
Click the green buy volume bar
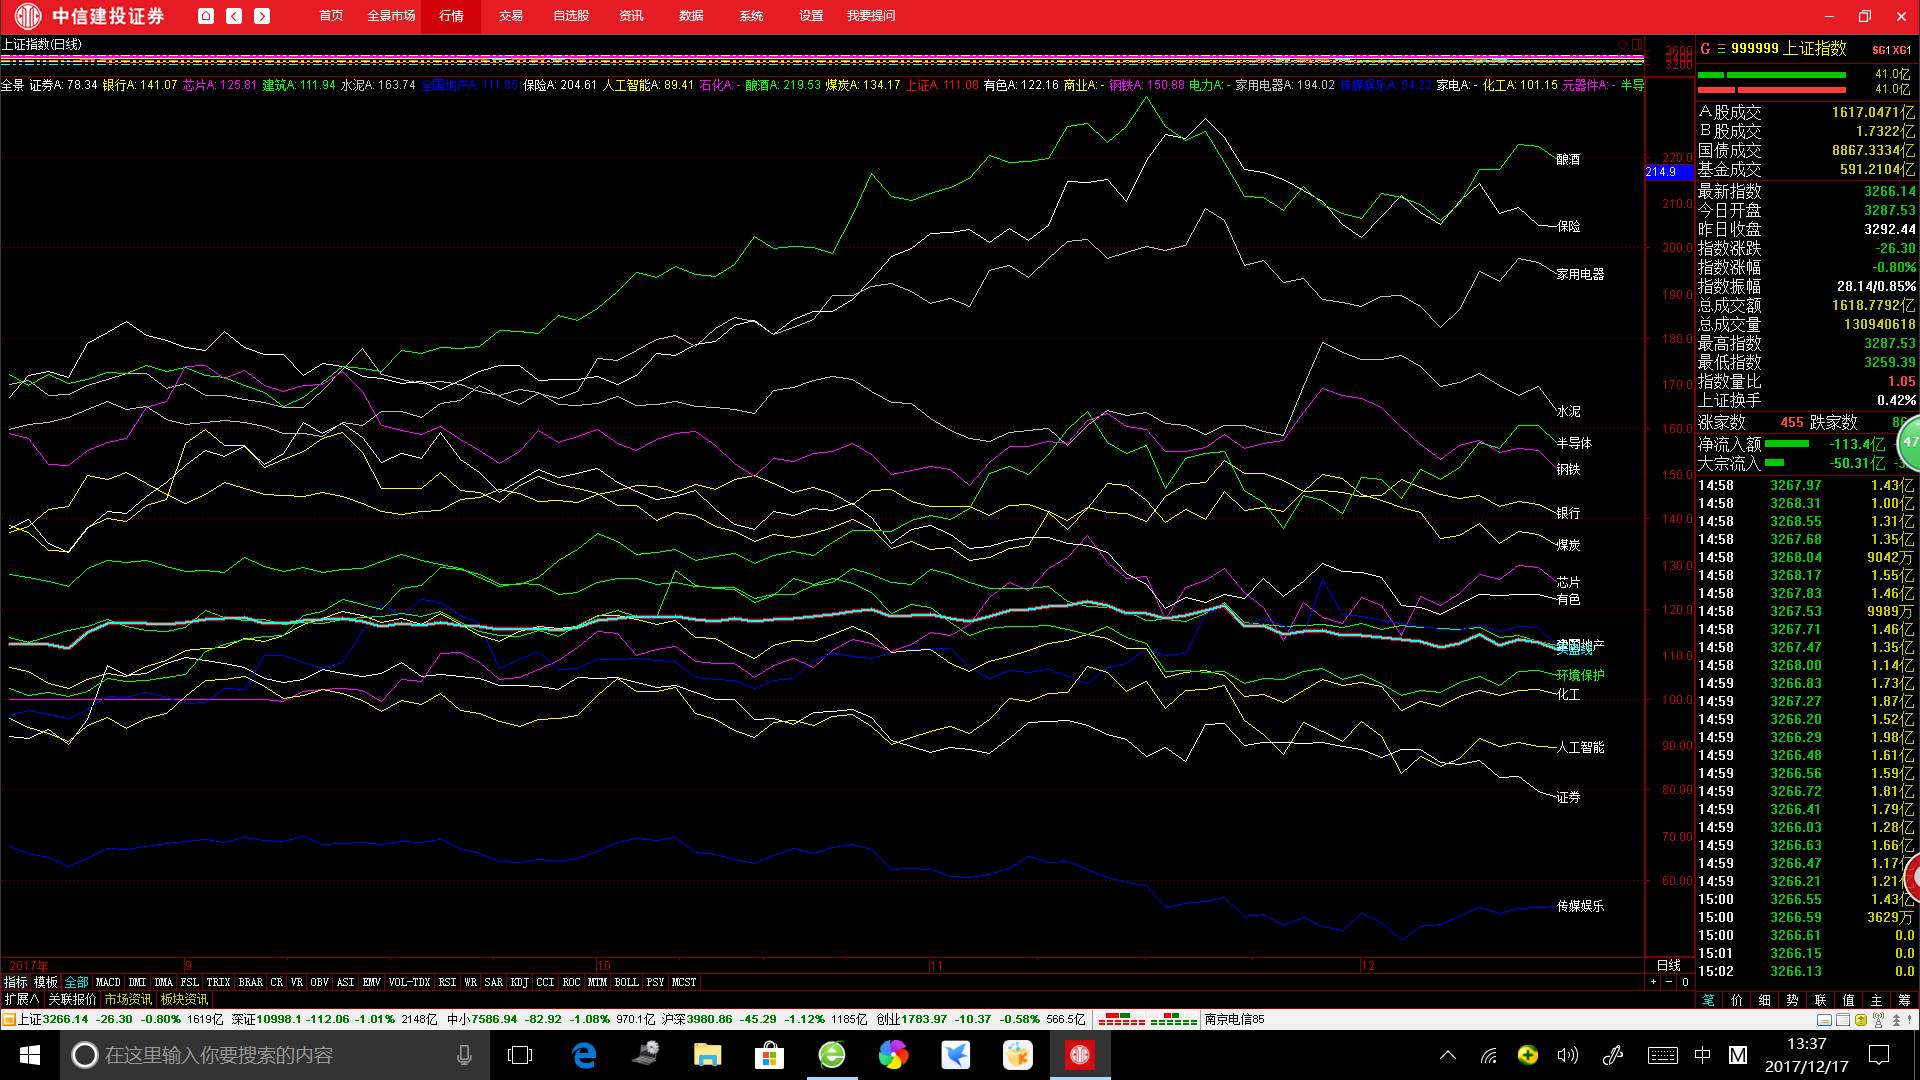(1772, 75)
